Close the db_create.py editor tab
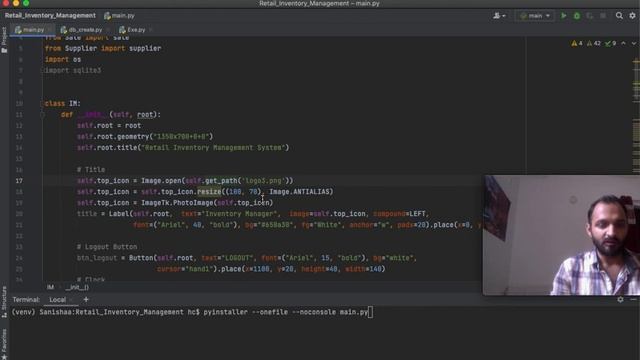Image resolution: width=640 pixels, height=360 pixels. click(108, 30)
